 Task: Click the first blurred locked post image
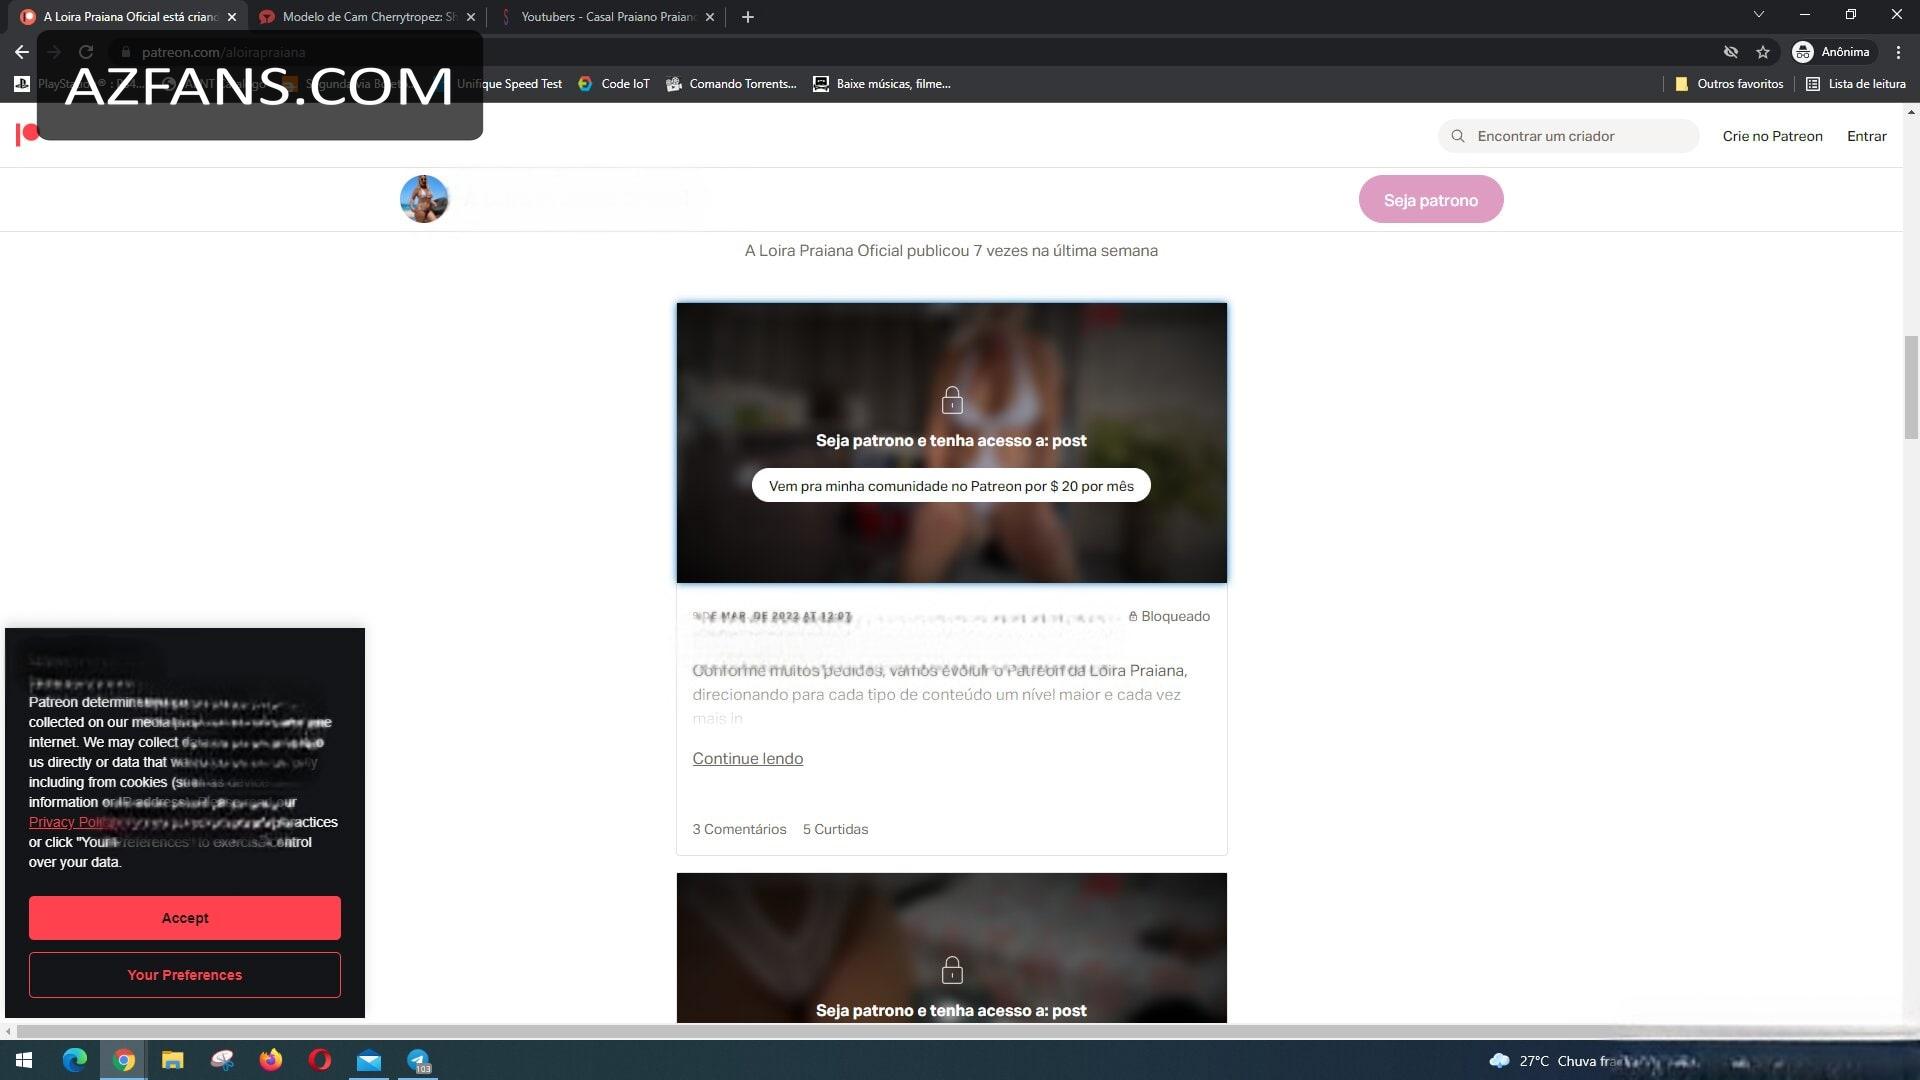coord(951,443)
